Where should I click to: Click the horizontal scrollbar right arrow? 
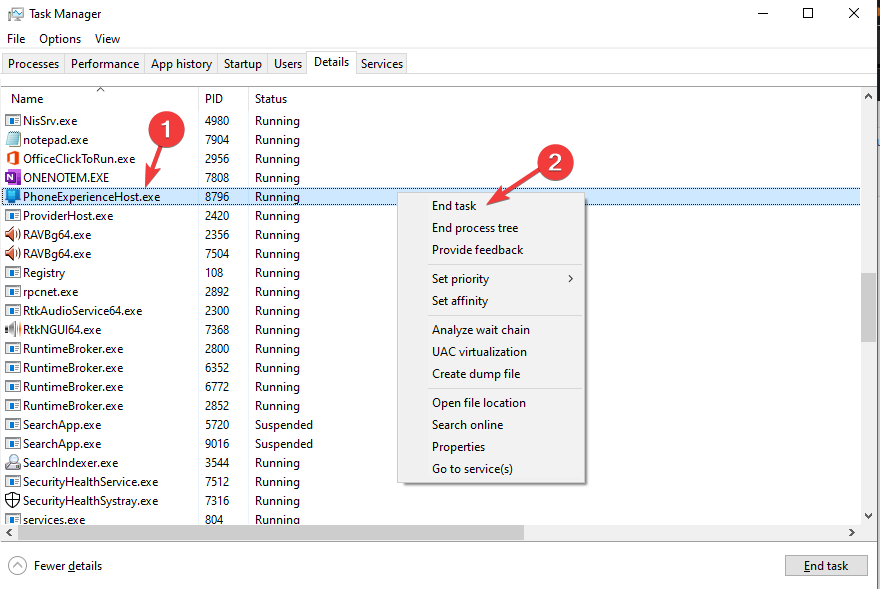pyautogui.click(x=851, y=533)
